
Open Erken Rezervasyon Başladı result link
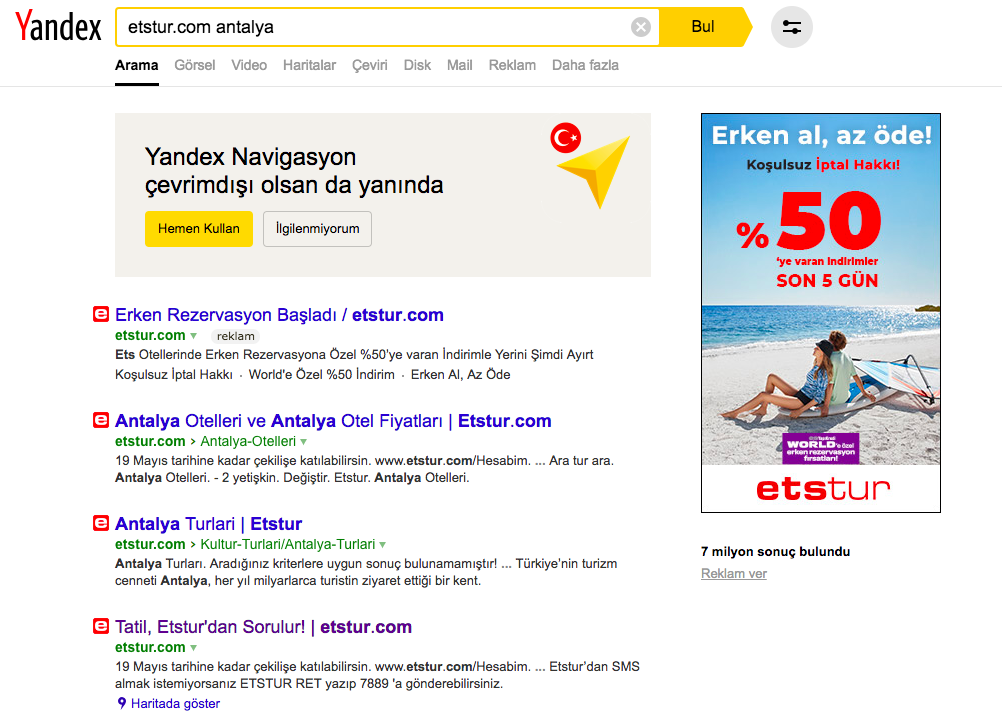[279, 315]
